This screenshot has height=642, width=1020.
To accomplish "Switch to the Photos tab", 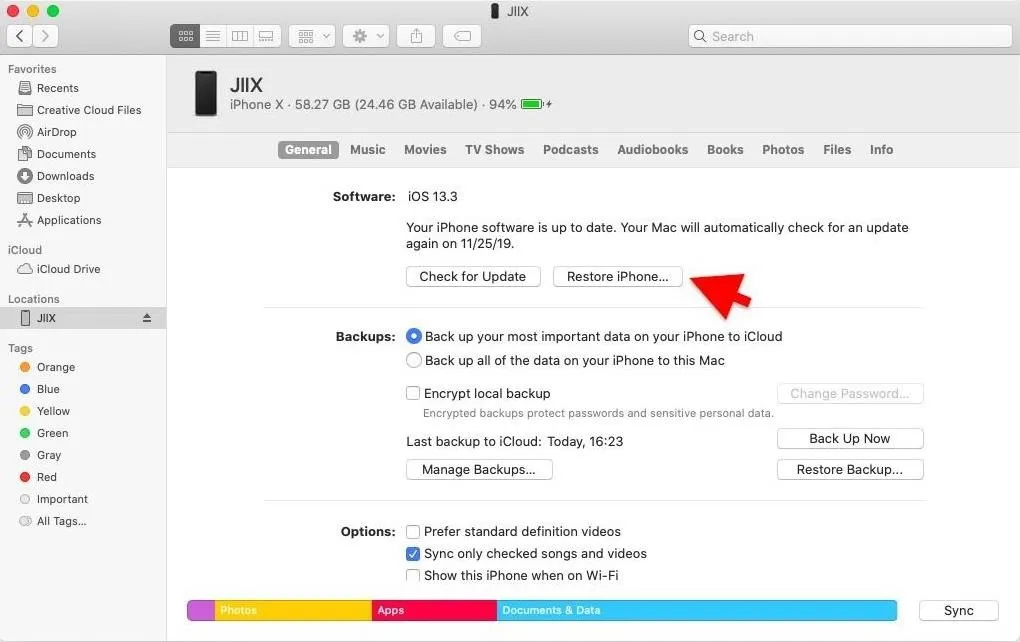I will [x=783, y=150].
